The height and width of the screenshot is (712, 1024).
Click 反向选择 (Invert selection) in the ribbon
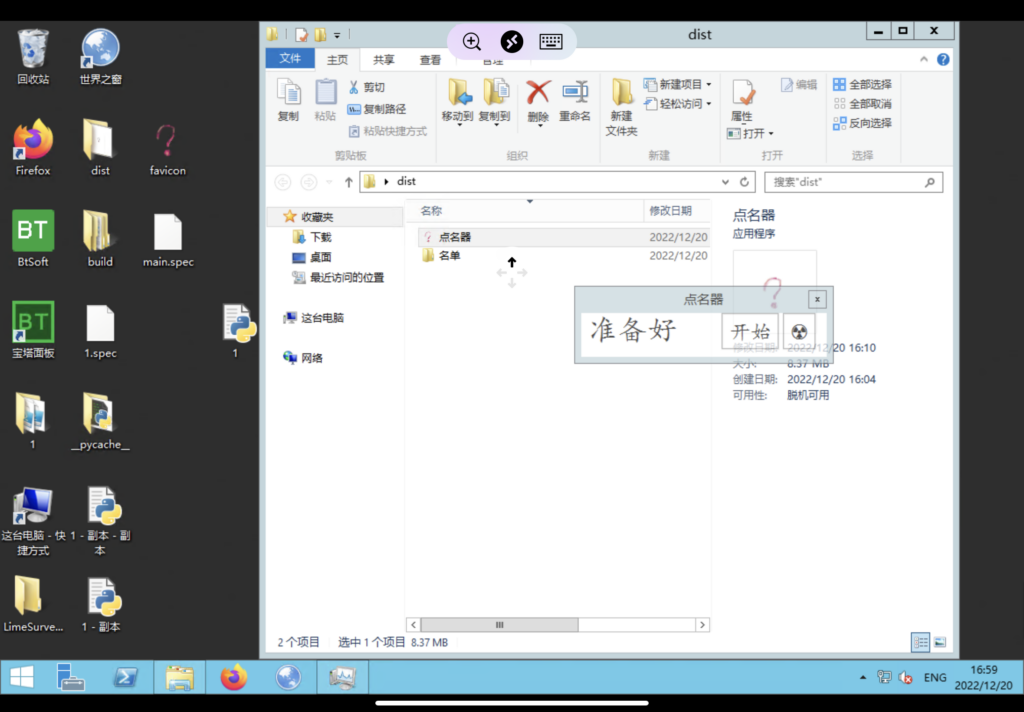tap(862, 123)
